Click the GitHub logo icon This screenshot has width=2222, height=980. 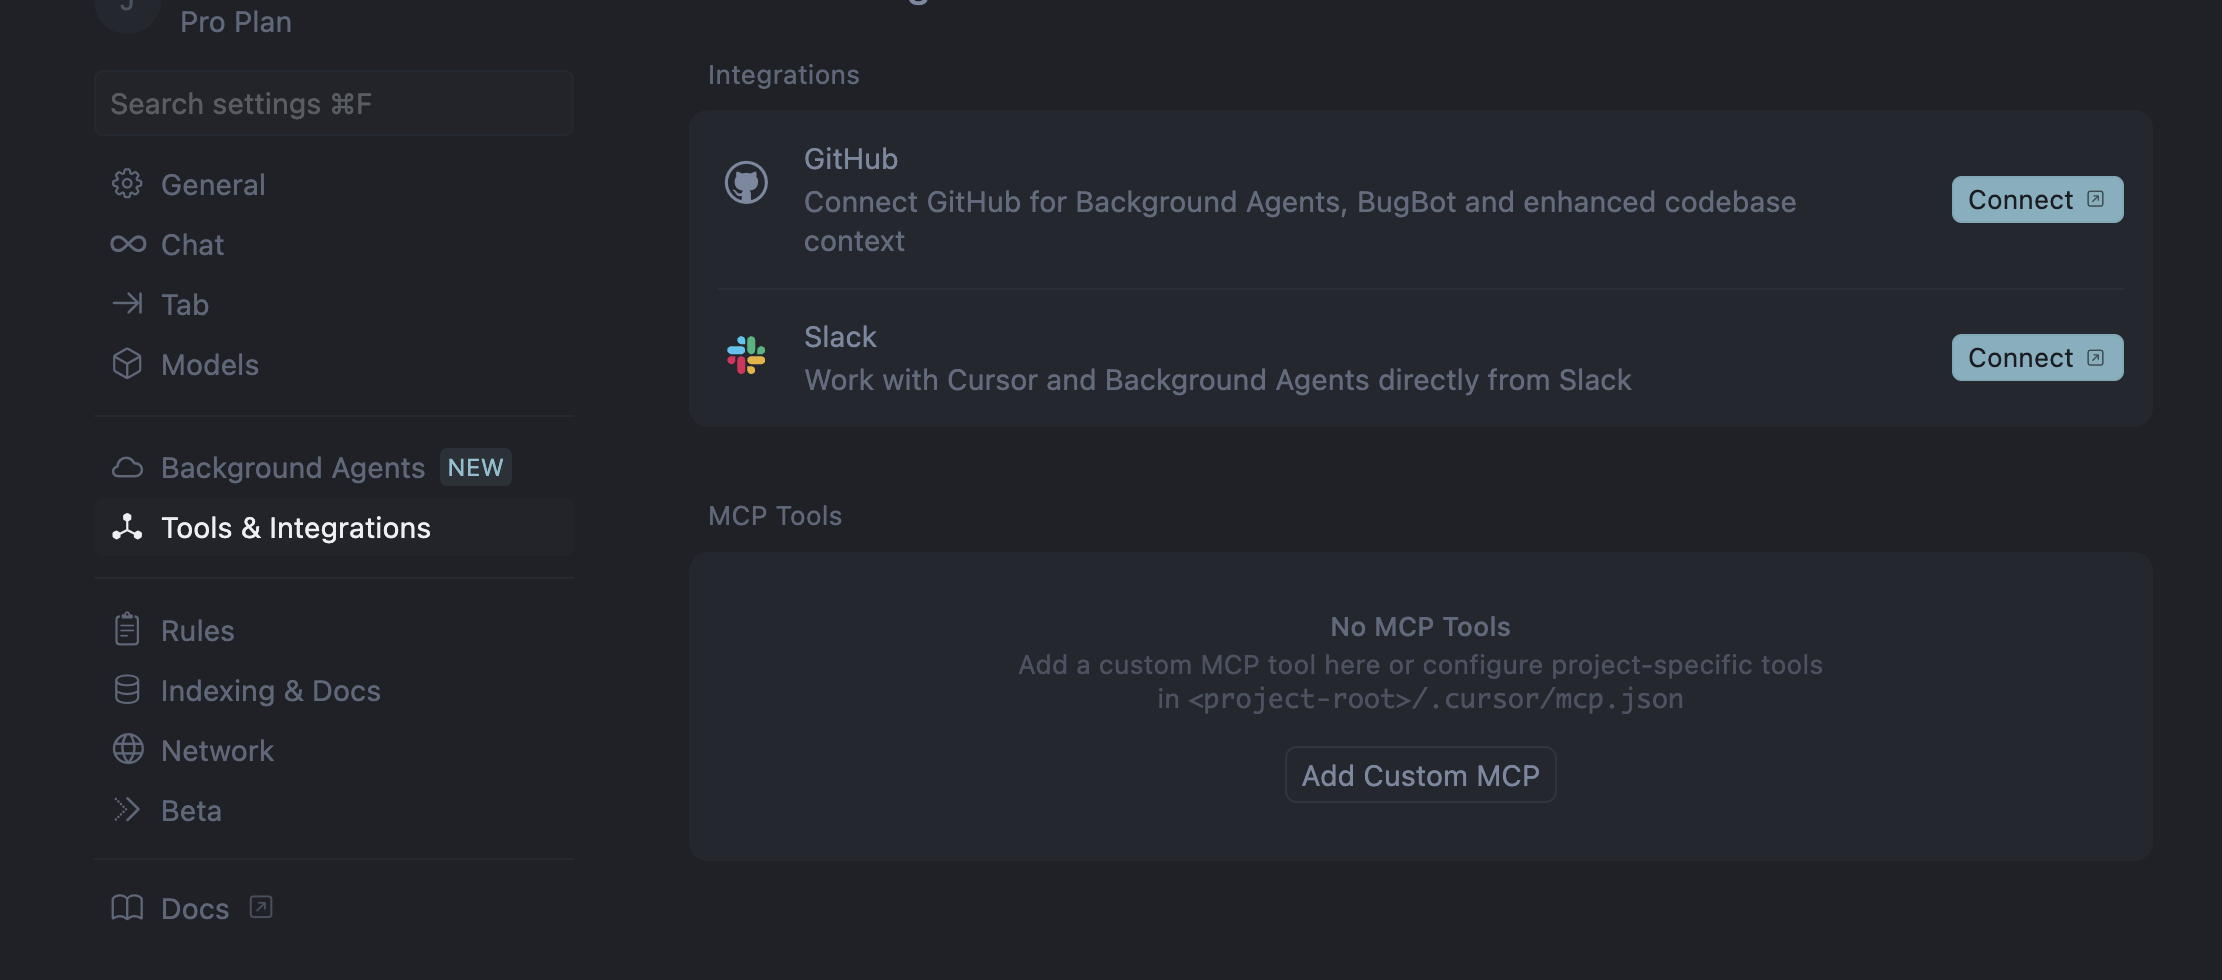point(746,183)
